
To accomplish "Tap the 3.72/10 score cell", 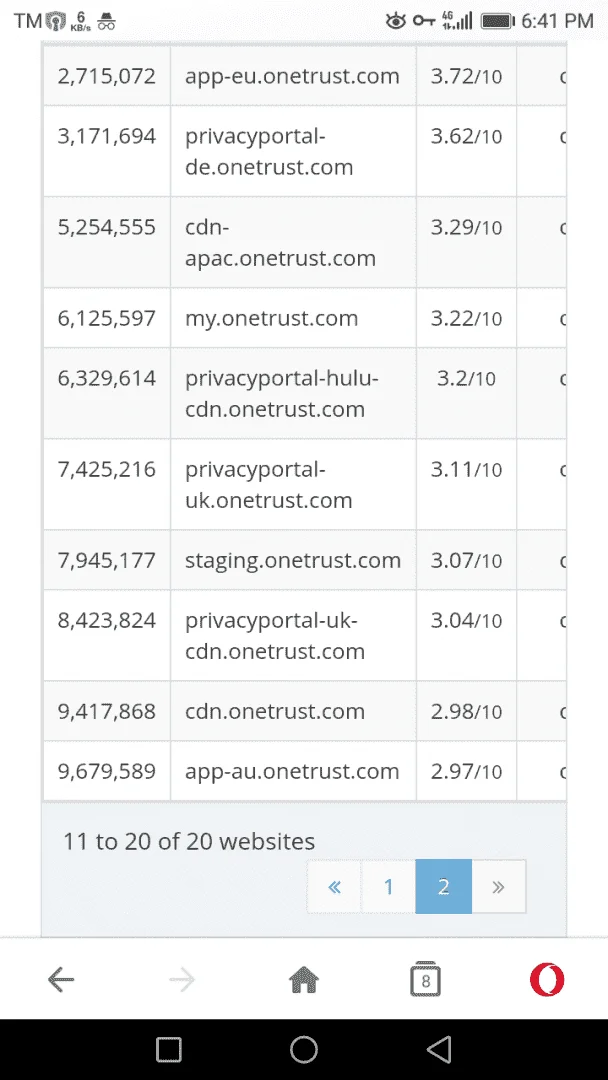I will tap(466, 76).
